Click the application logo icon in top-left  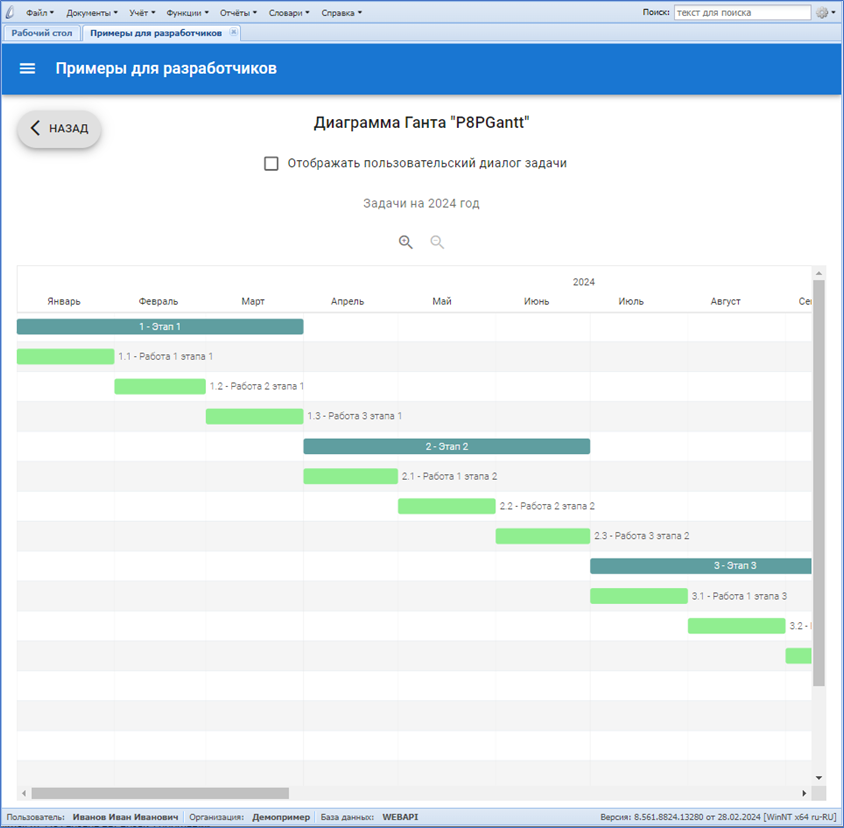point(11,13)
